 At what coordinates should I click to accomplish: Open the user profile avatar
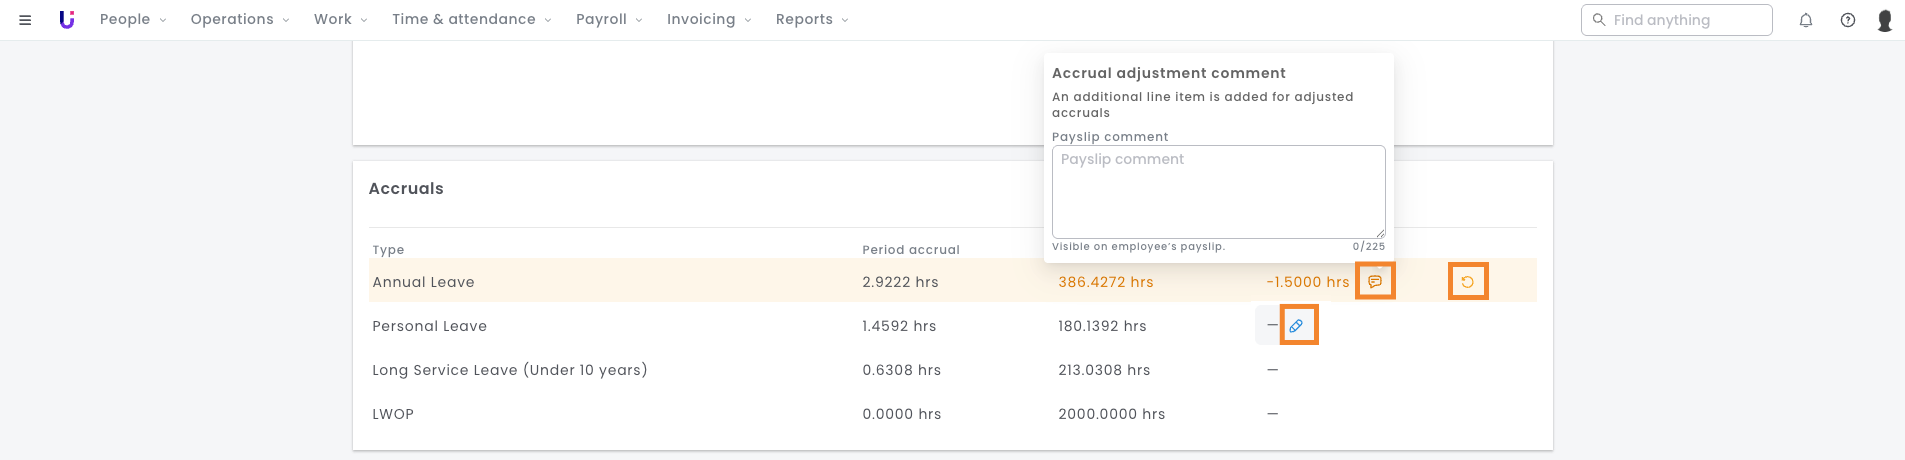coord(1885,20)
